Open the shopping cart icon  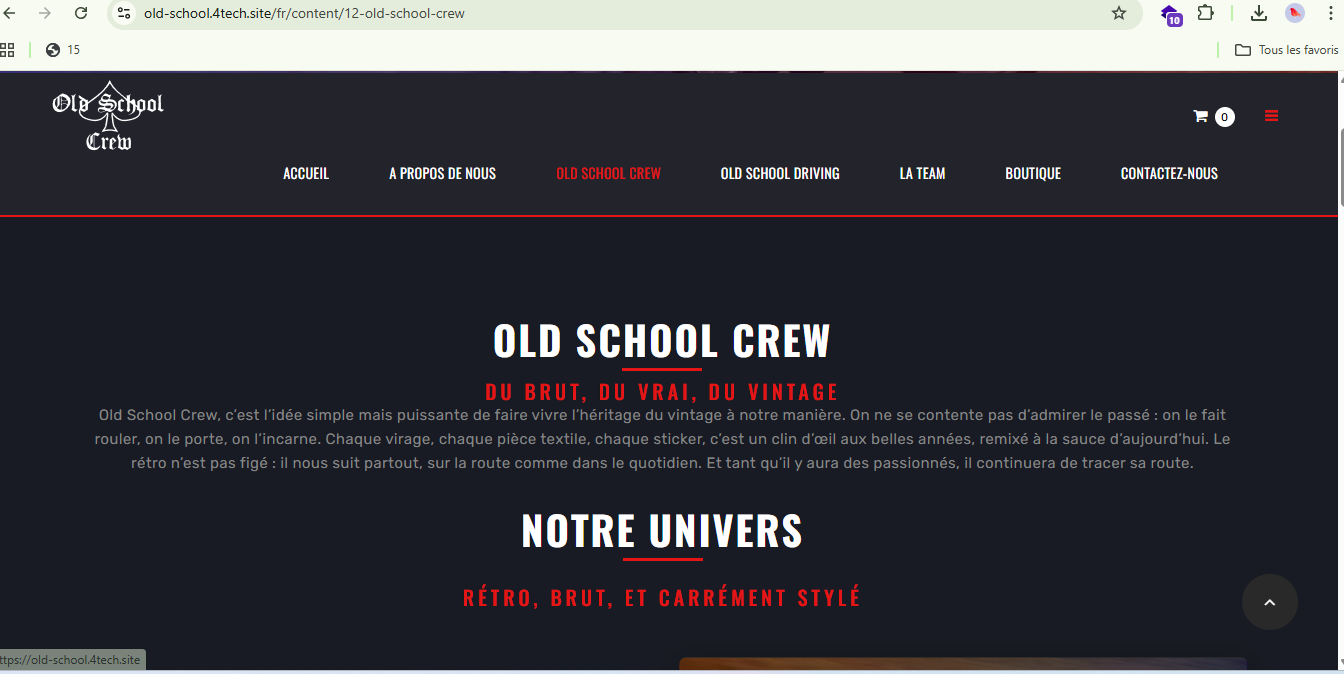click(x=1201, y=116)
